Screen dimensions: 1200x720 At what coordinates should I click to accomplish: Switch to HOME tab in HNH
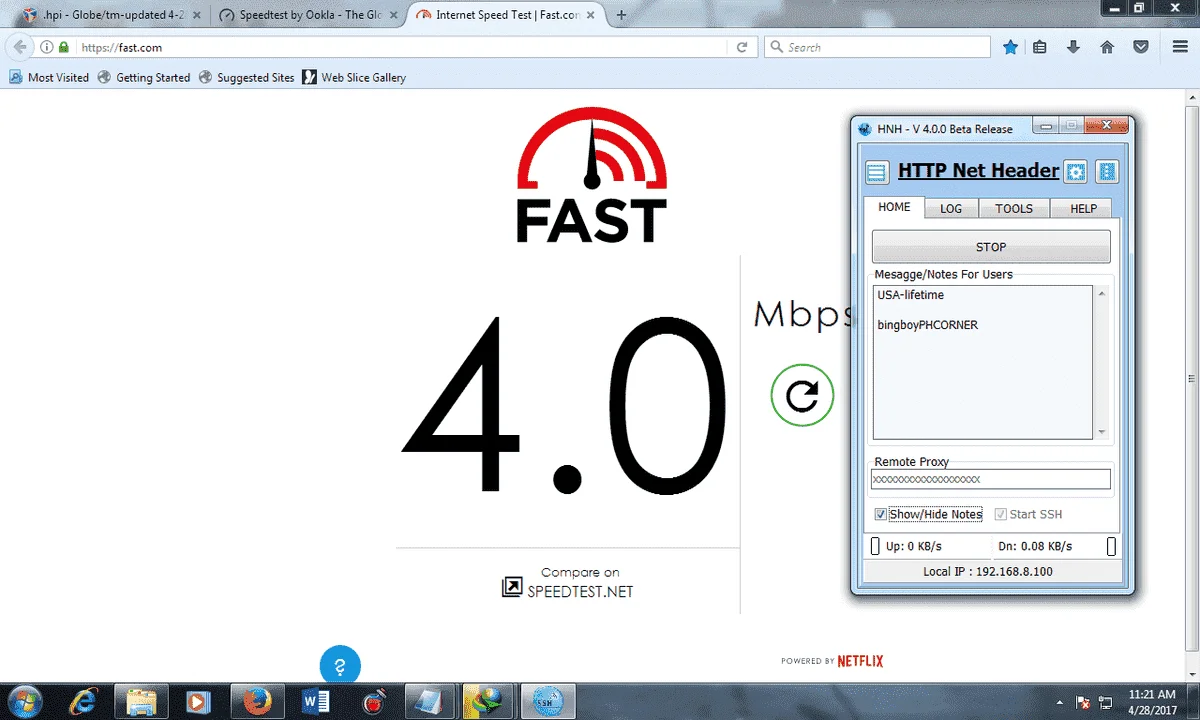[894, 207]
